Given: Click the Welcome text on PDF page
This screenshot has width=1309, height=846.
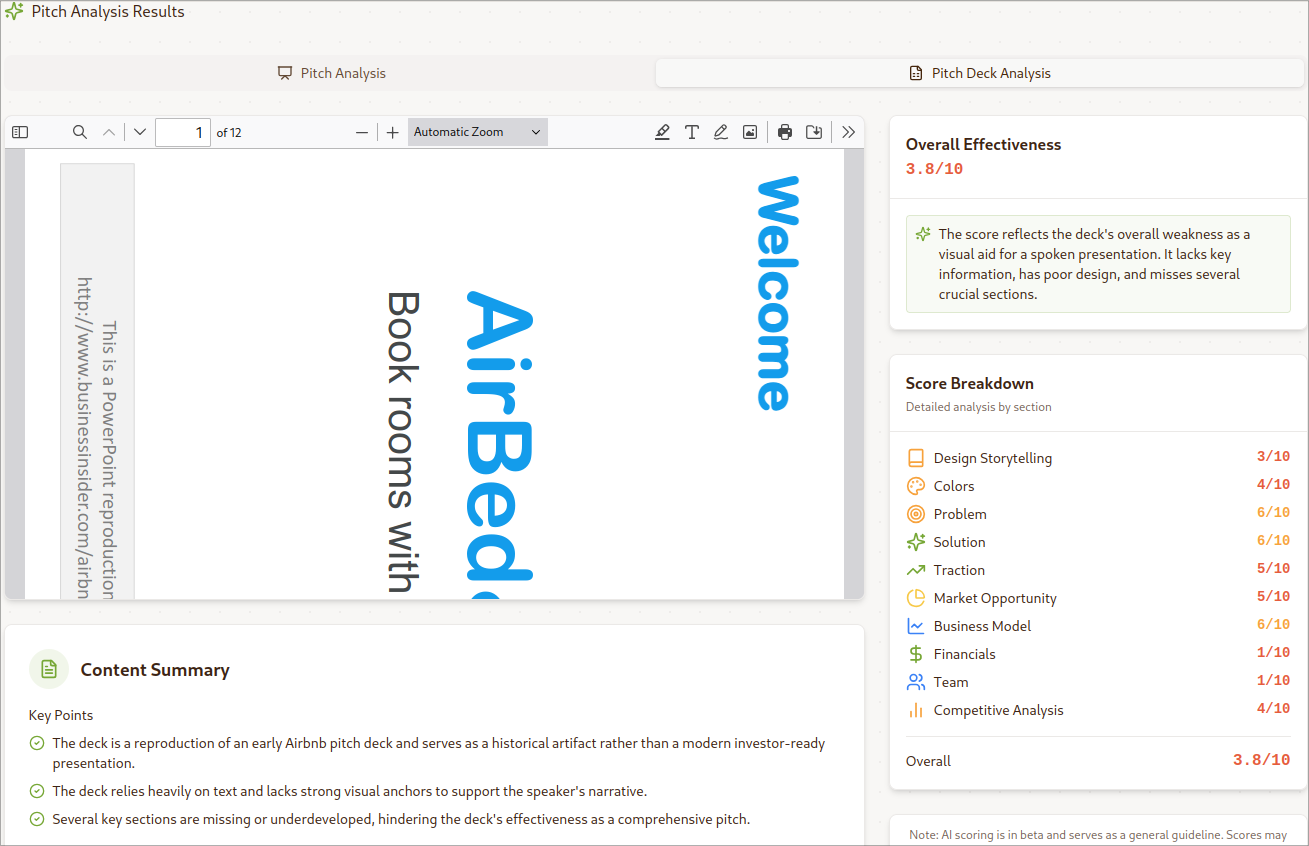Looking at the screenshot, I should 777,294.
